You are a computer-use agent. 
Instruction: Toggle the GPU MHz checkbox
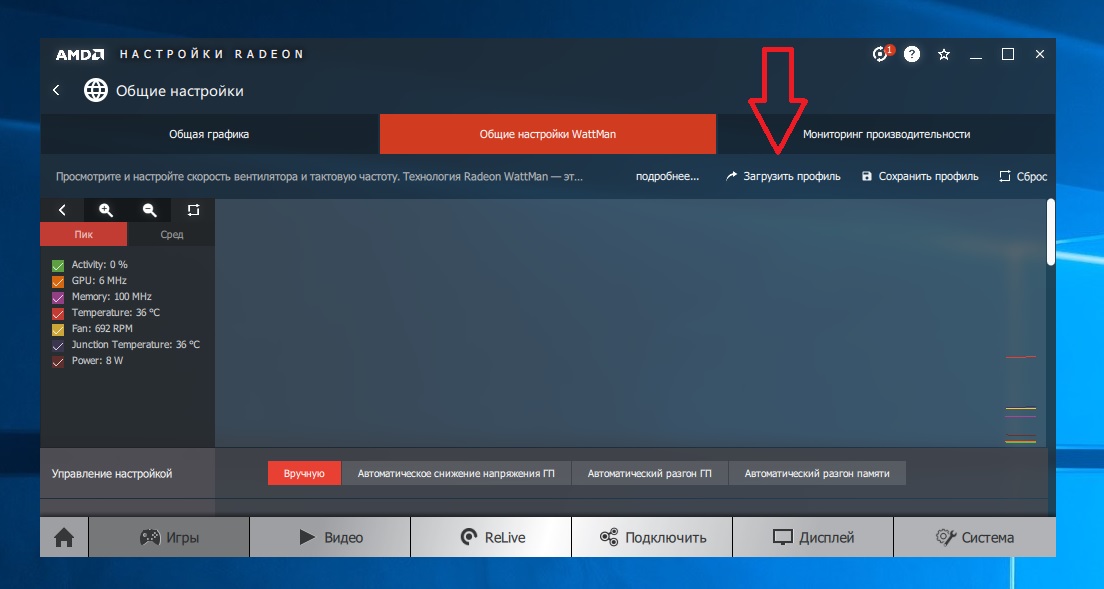point(58,281)
